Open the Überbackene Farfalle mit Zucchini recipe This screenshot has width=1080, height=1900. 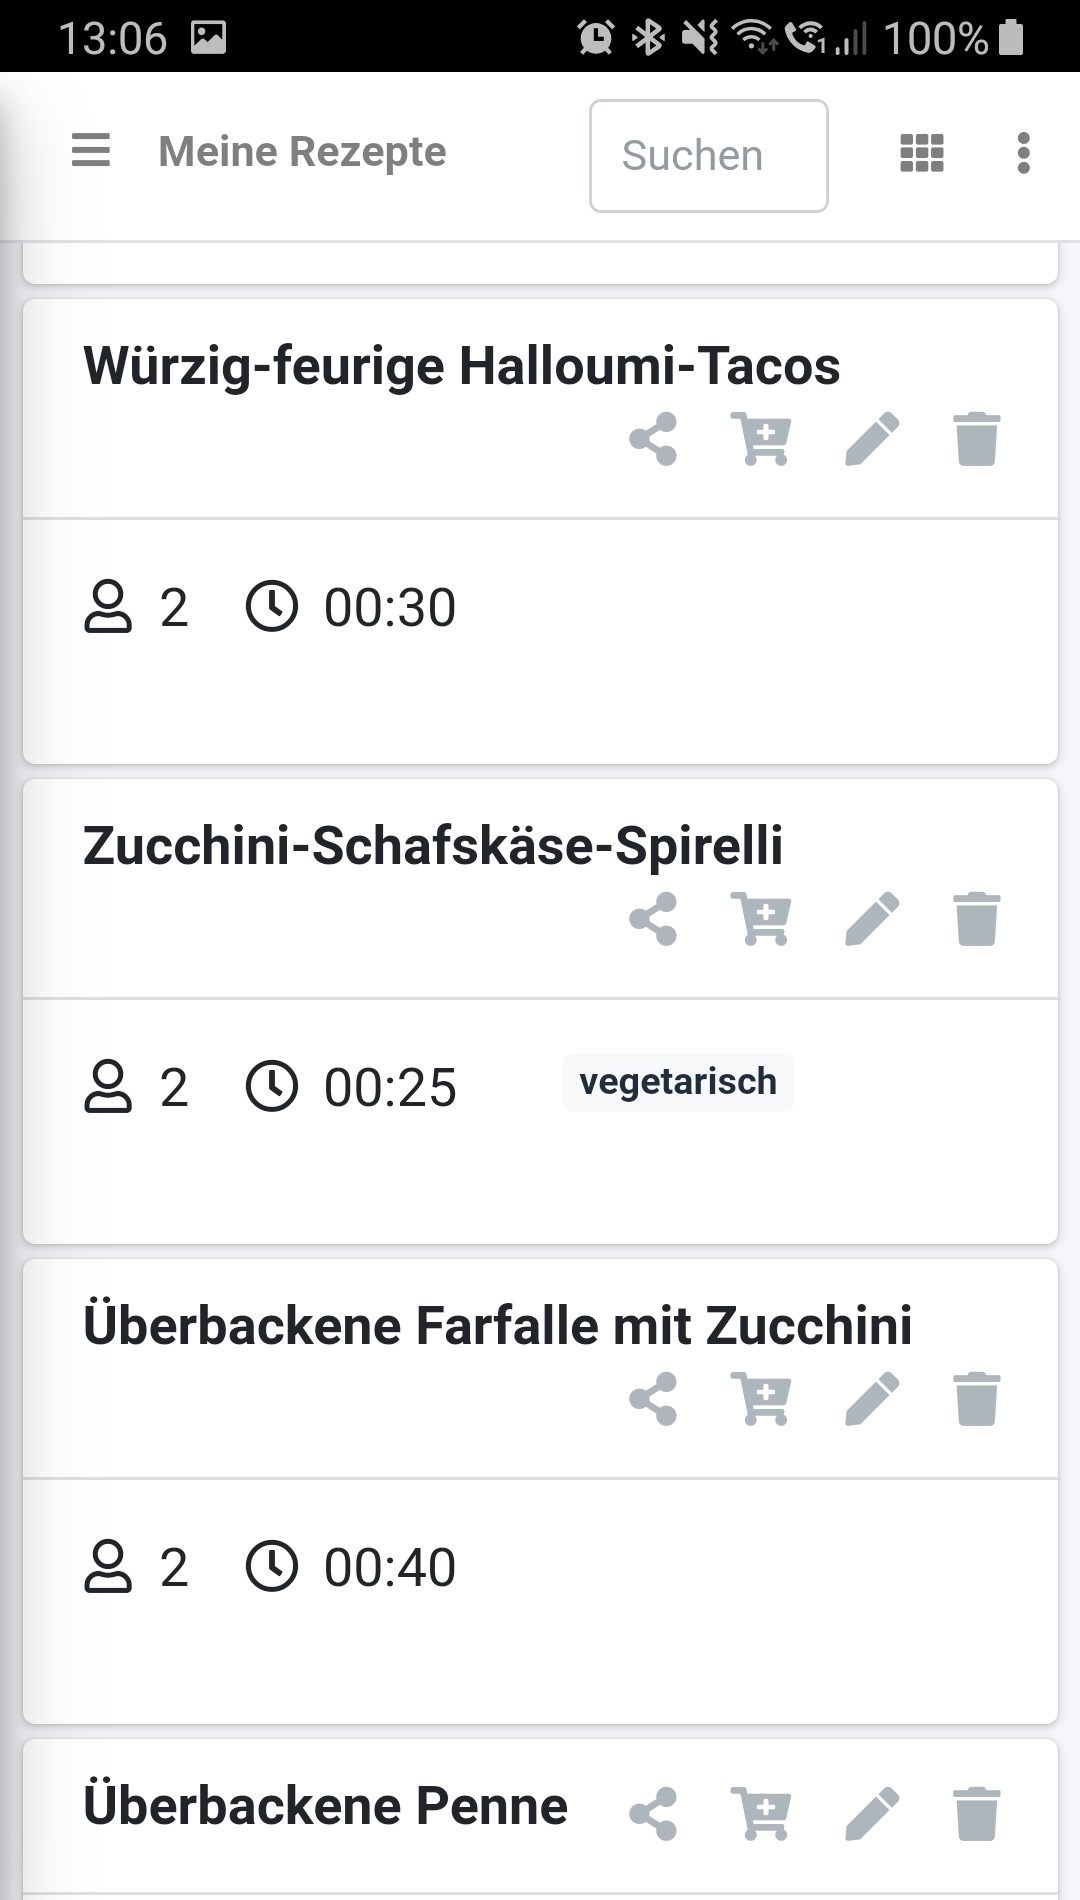497,1325
